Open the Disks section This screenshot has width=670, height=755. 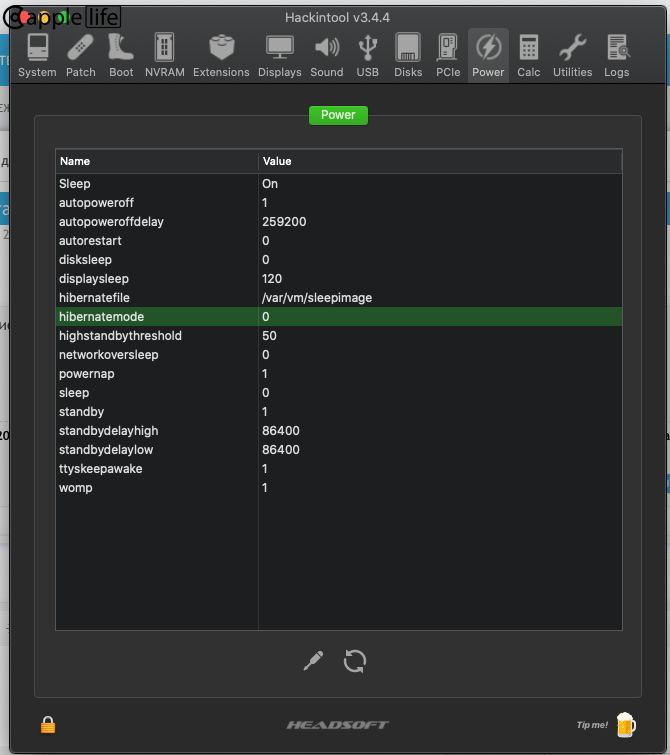point(408,56)
